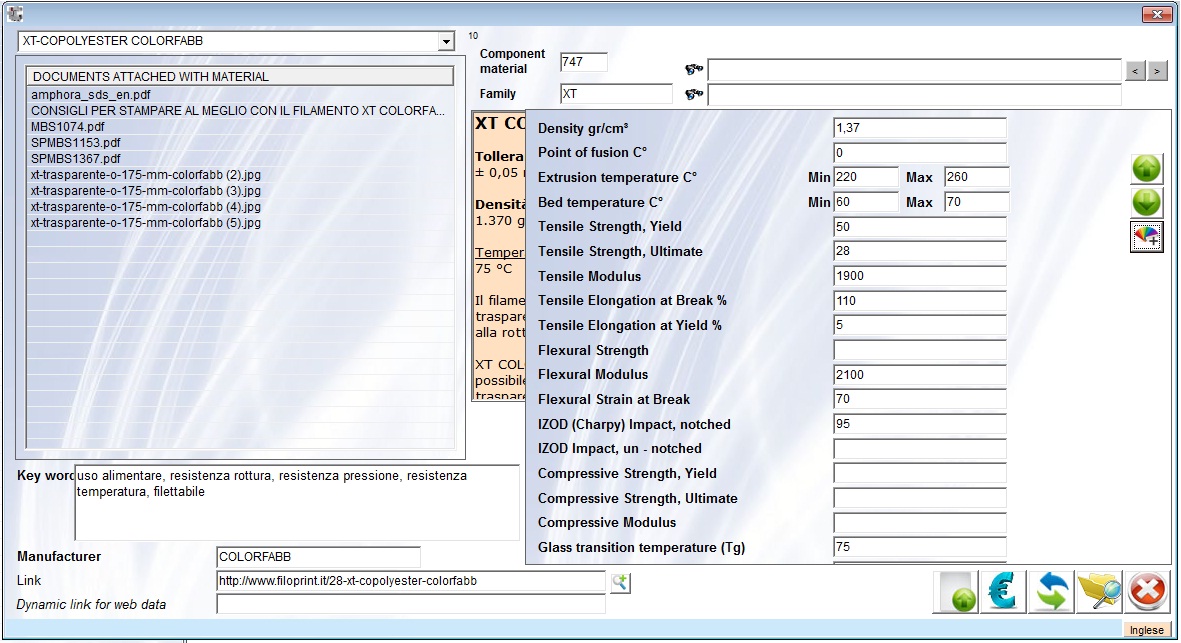Select CONSIGLI PER STAMPARE AL MEGLIO document
Image resolution: width=1181 pixels, height=643 pixels.
[238, 111]
